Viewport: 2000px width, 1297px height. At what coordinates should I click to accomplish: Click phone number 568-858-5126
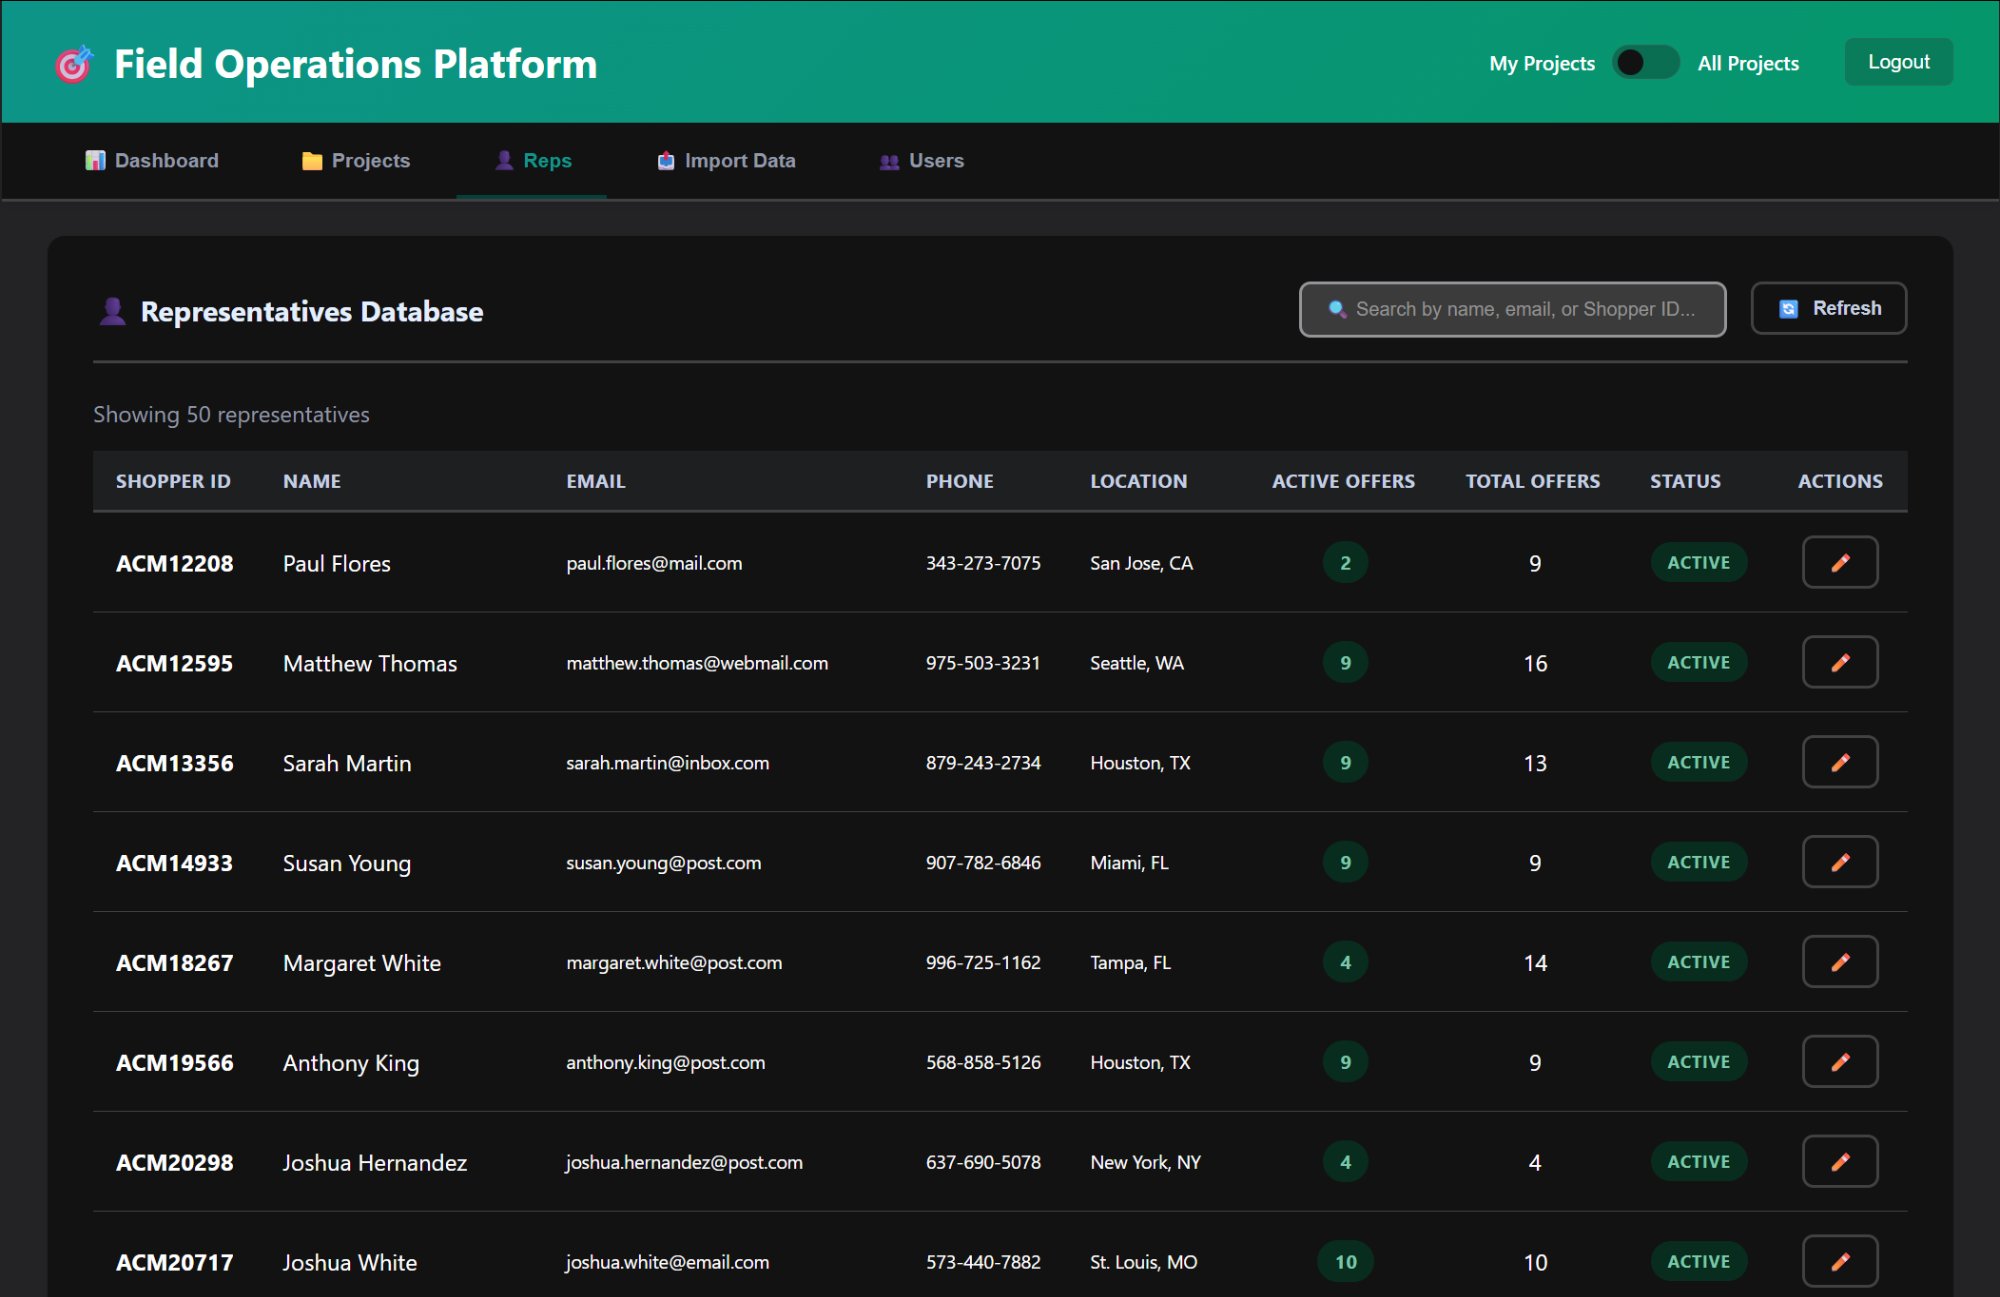click(983, 1062)
